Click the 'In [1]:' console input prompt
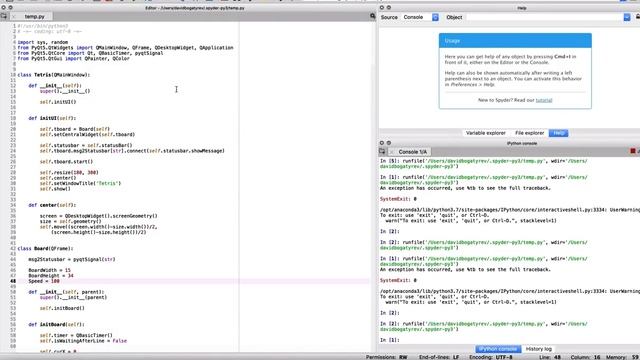640x360 pixels. (x=390, y=340)
